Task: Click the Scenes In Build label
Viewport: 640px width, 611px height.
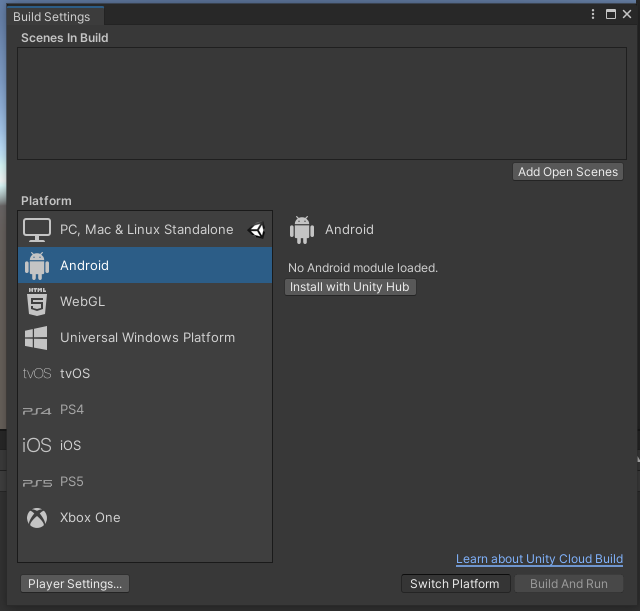Action: click(64, 38)
